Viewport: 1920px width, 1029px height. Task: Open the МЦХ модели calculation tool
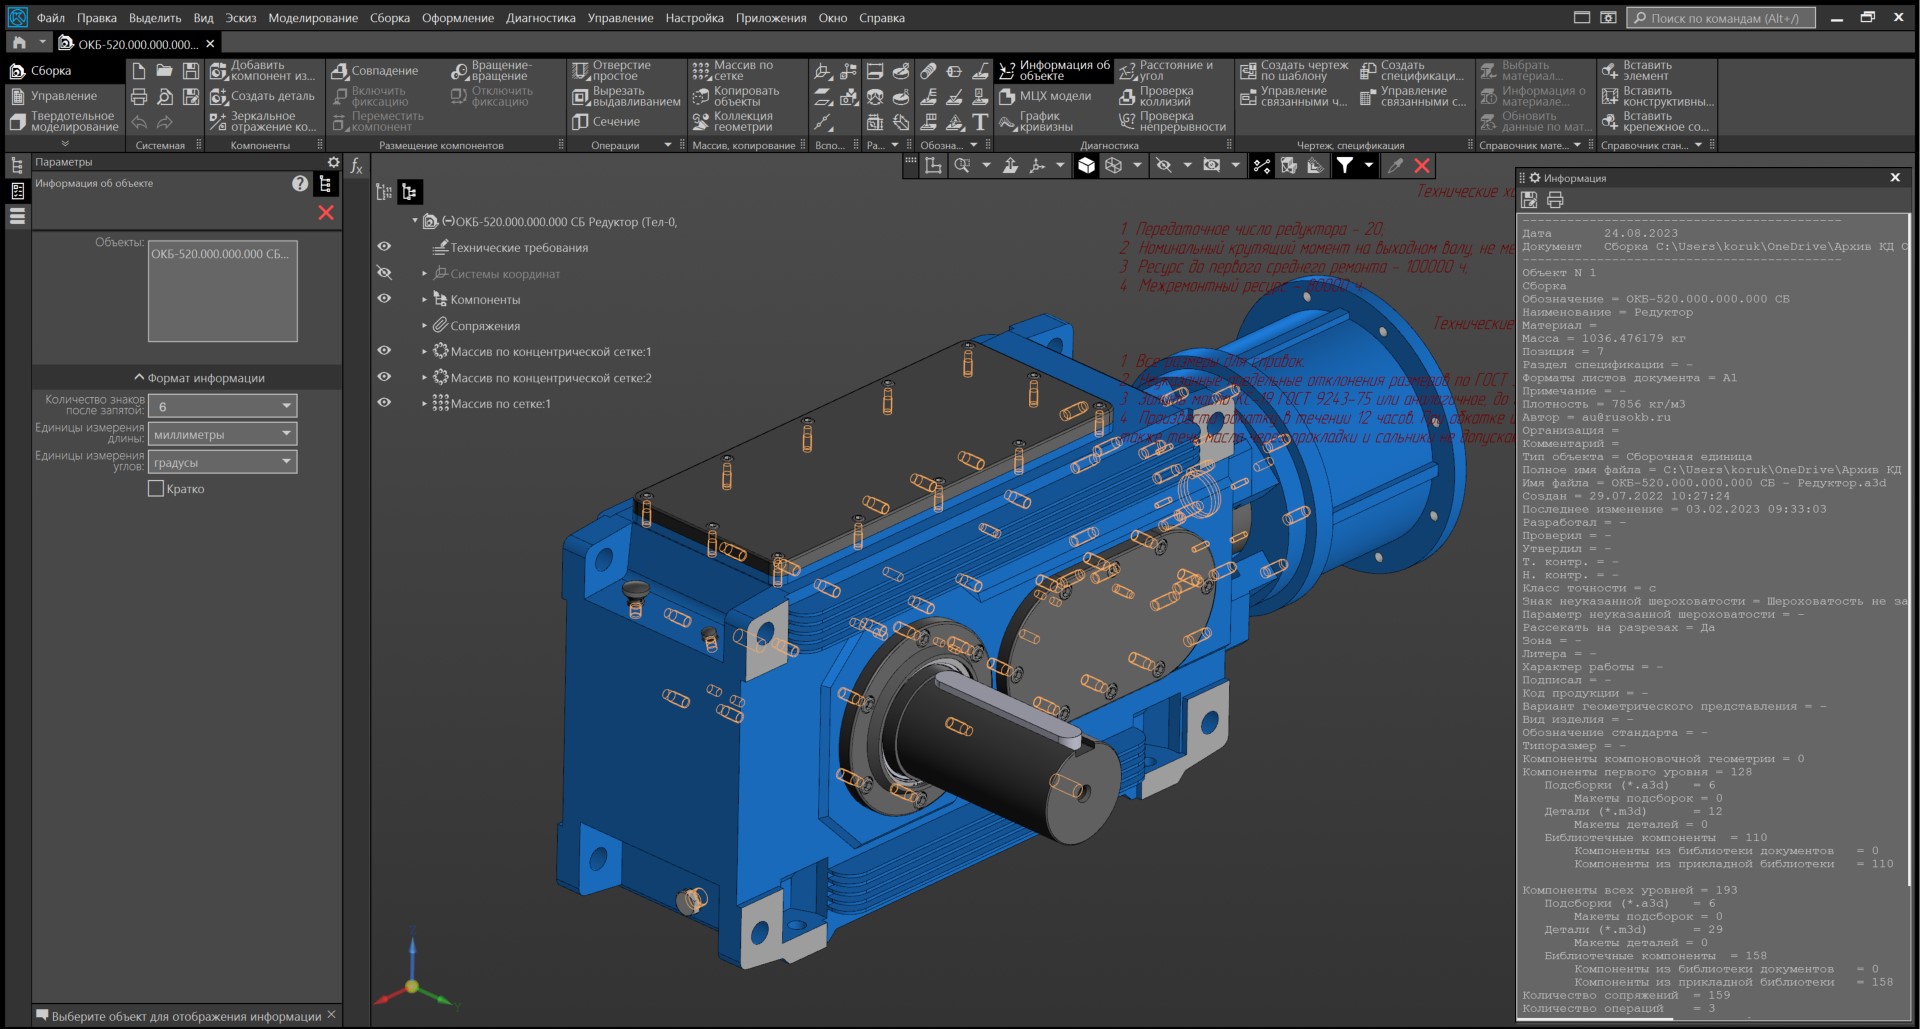[1045, 96]
